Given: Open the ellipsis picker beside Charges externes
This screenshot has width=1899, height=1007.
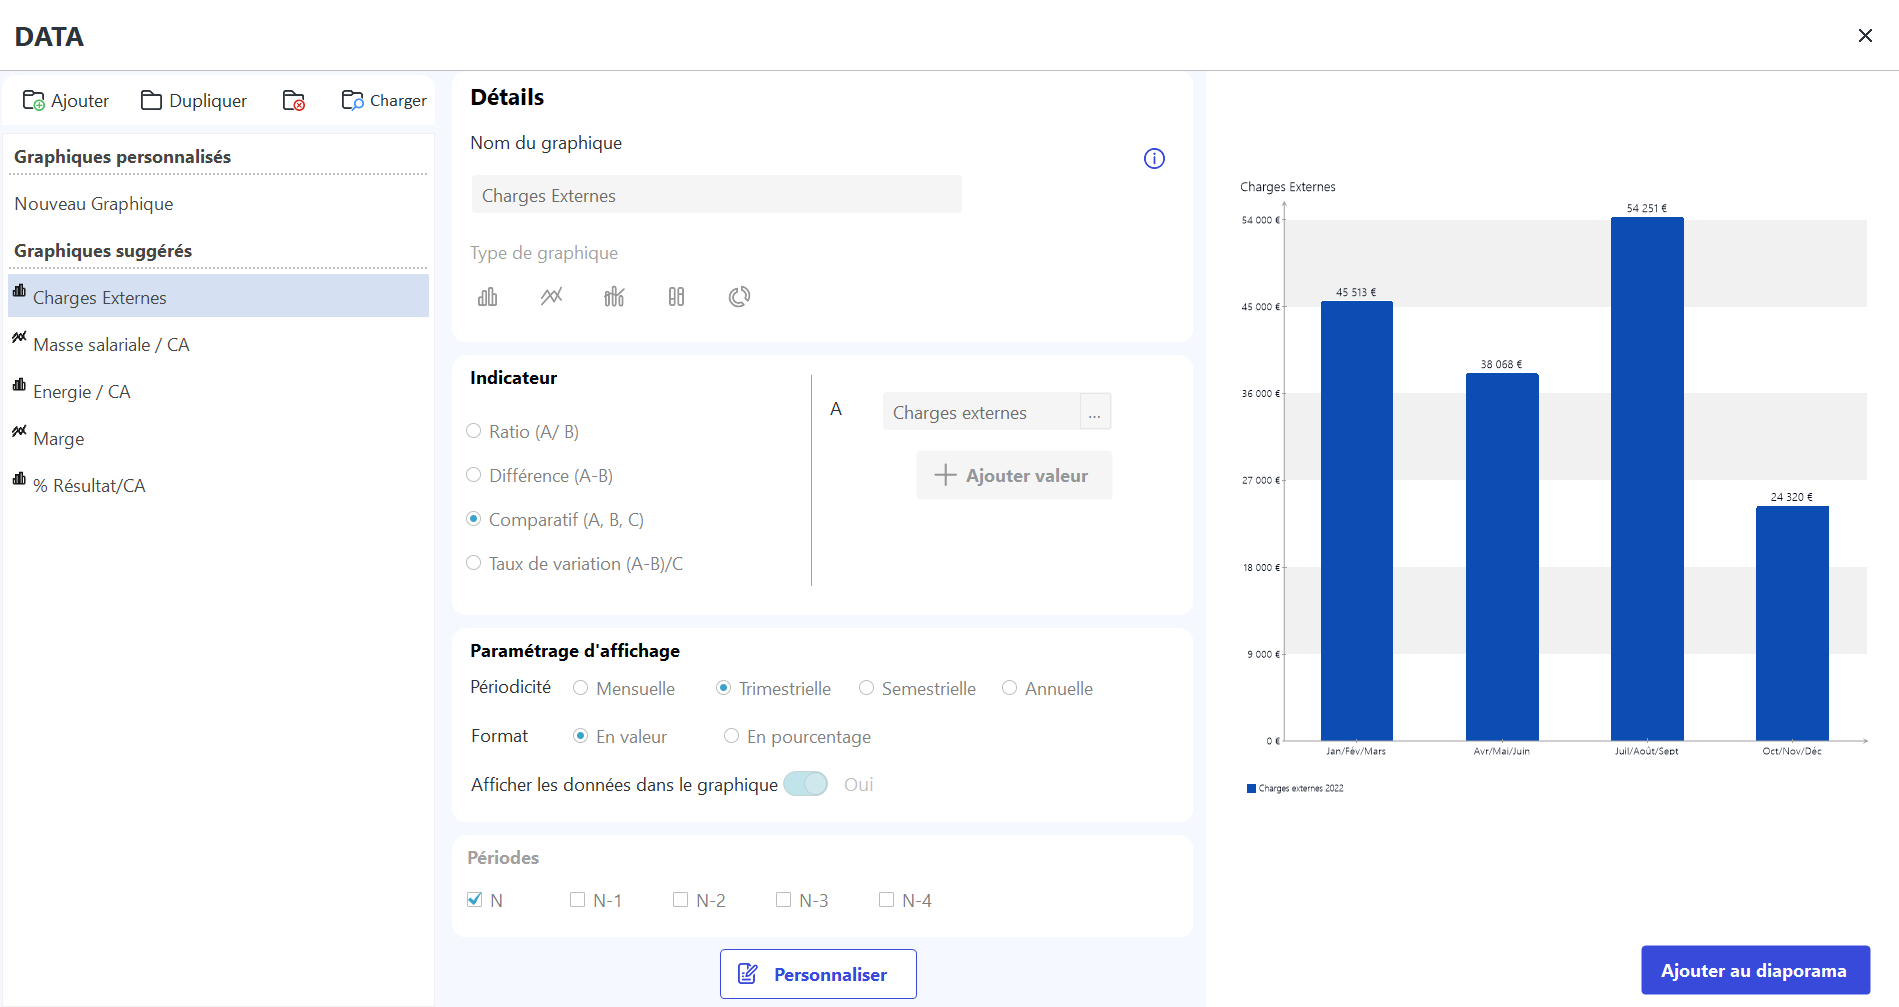Looking at the screenshot, I should coord(1095,412).
